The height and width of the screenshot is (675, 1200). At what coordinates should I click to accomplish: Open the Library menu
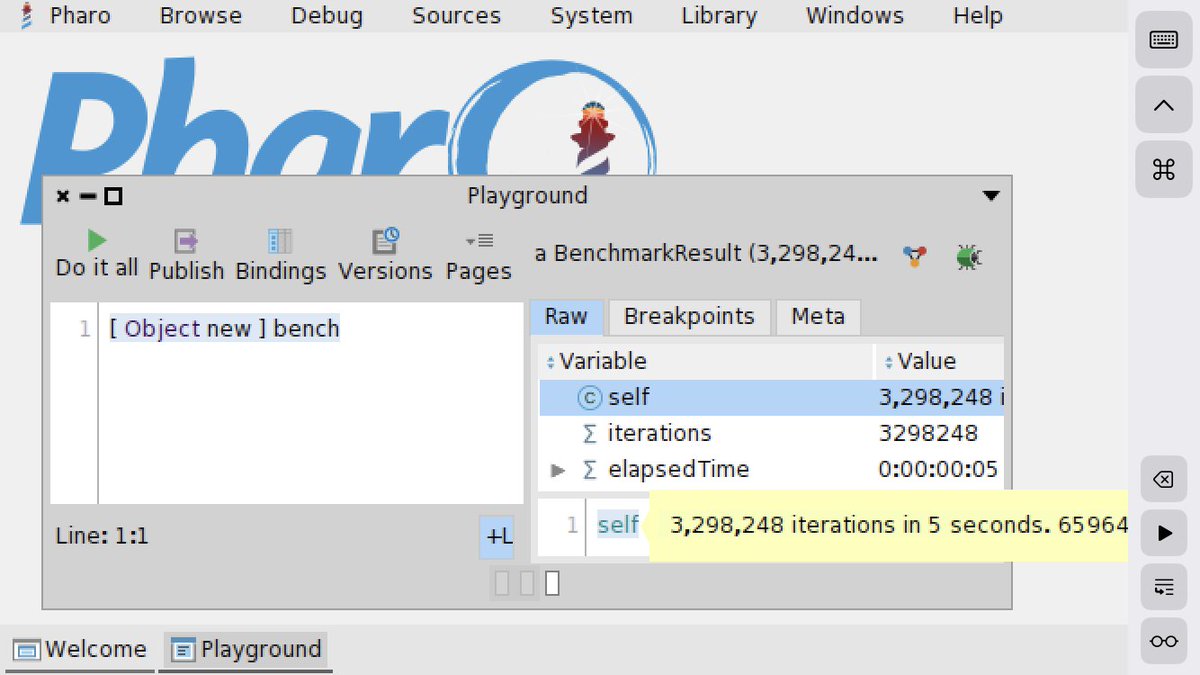point(719,16)
